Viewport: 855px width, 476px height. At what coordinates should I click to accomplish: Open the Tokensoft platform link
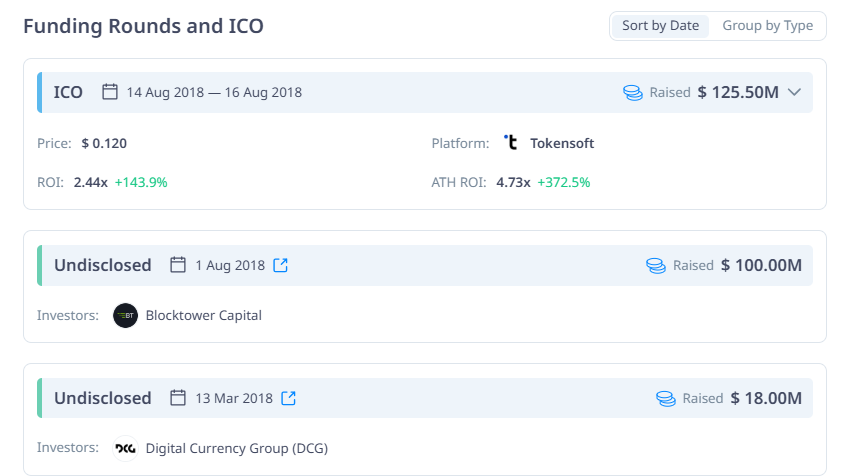[562, 143]
